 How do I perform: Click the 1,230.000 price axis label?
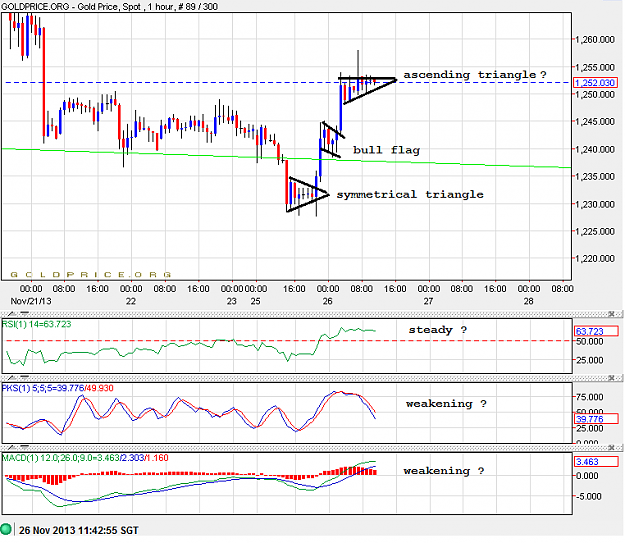click(x=595, y=204)
